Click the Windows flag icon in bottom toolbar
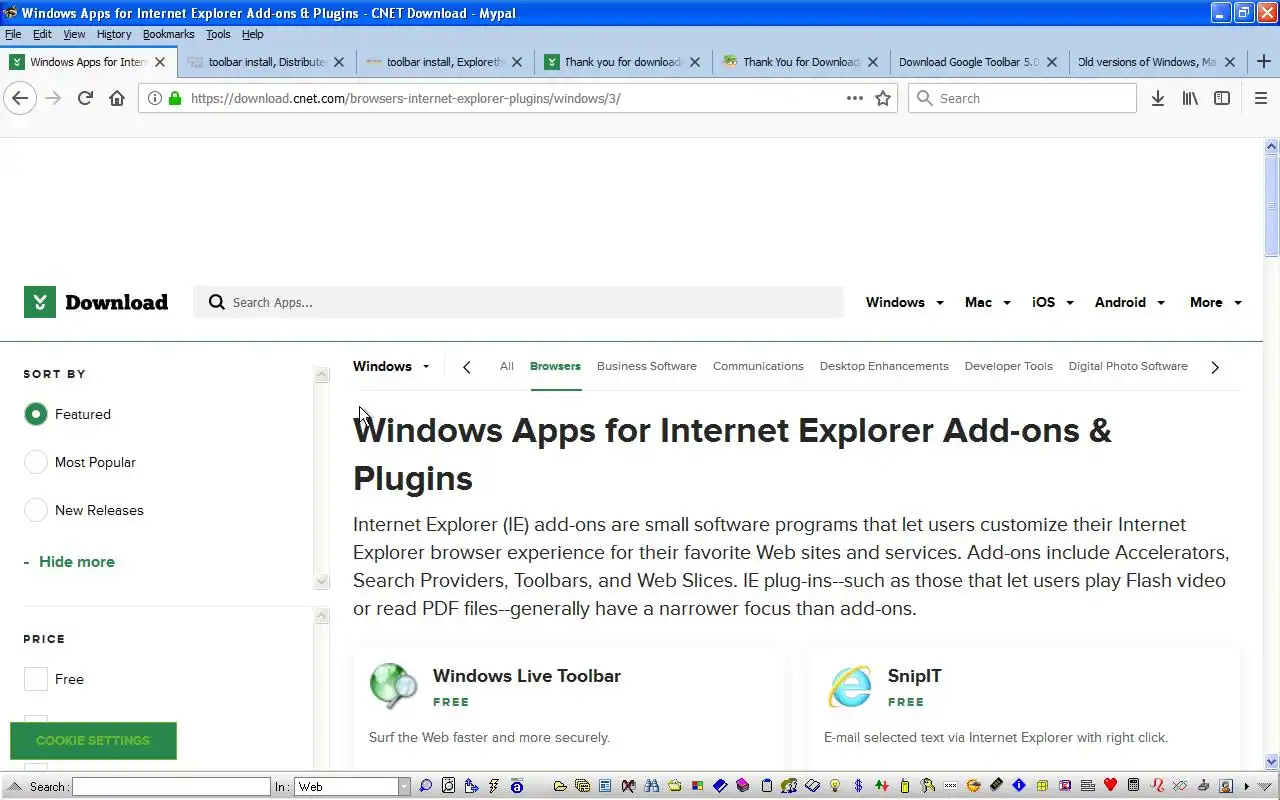 [x=697, y=786]
